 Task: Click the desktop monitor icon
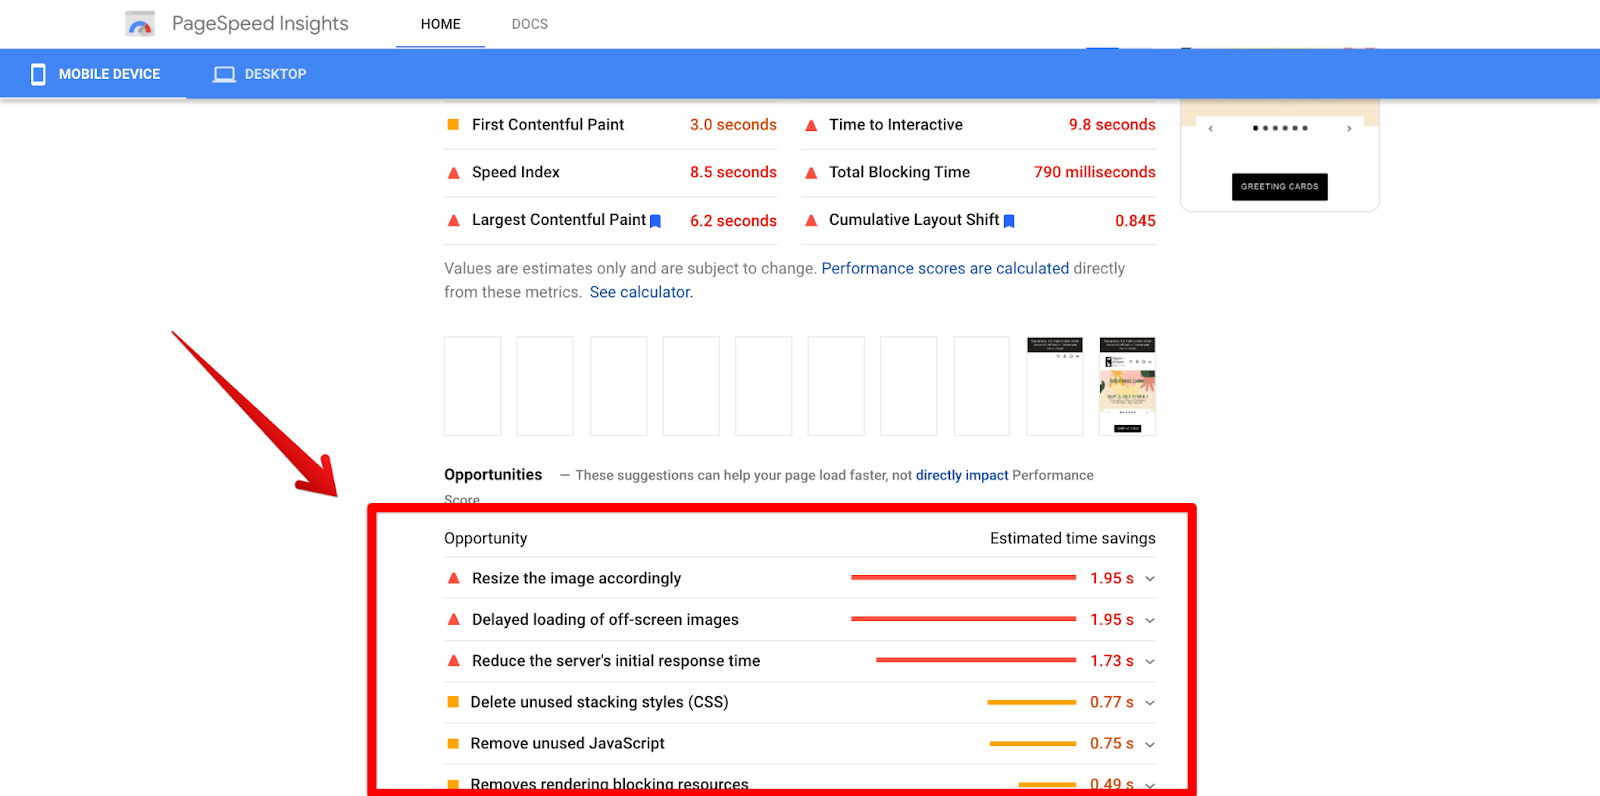(224, 74)
